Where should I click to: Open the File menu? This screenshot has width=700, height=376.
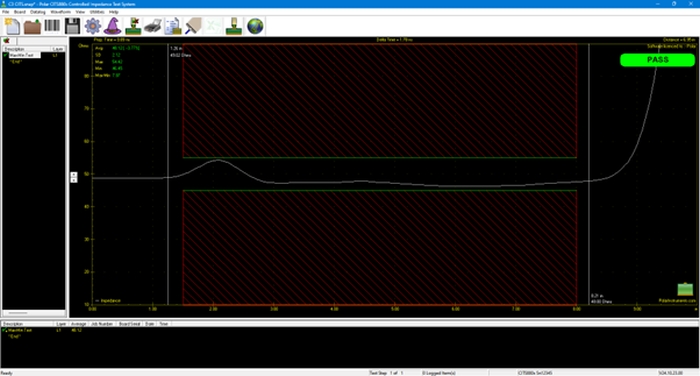(5, 12)
